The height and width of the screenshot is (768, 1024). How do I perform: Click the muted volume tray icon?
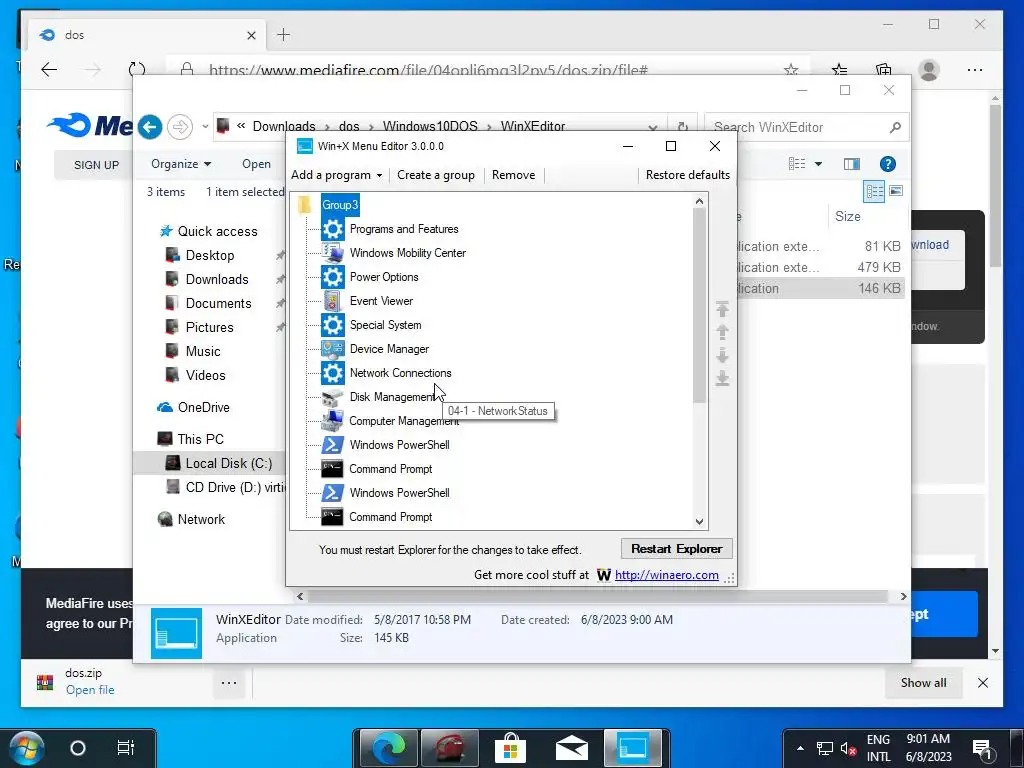[x=848, y=749]
